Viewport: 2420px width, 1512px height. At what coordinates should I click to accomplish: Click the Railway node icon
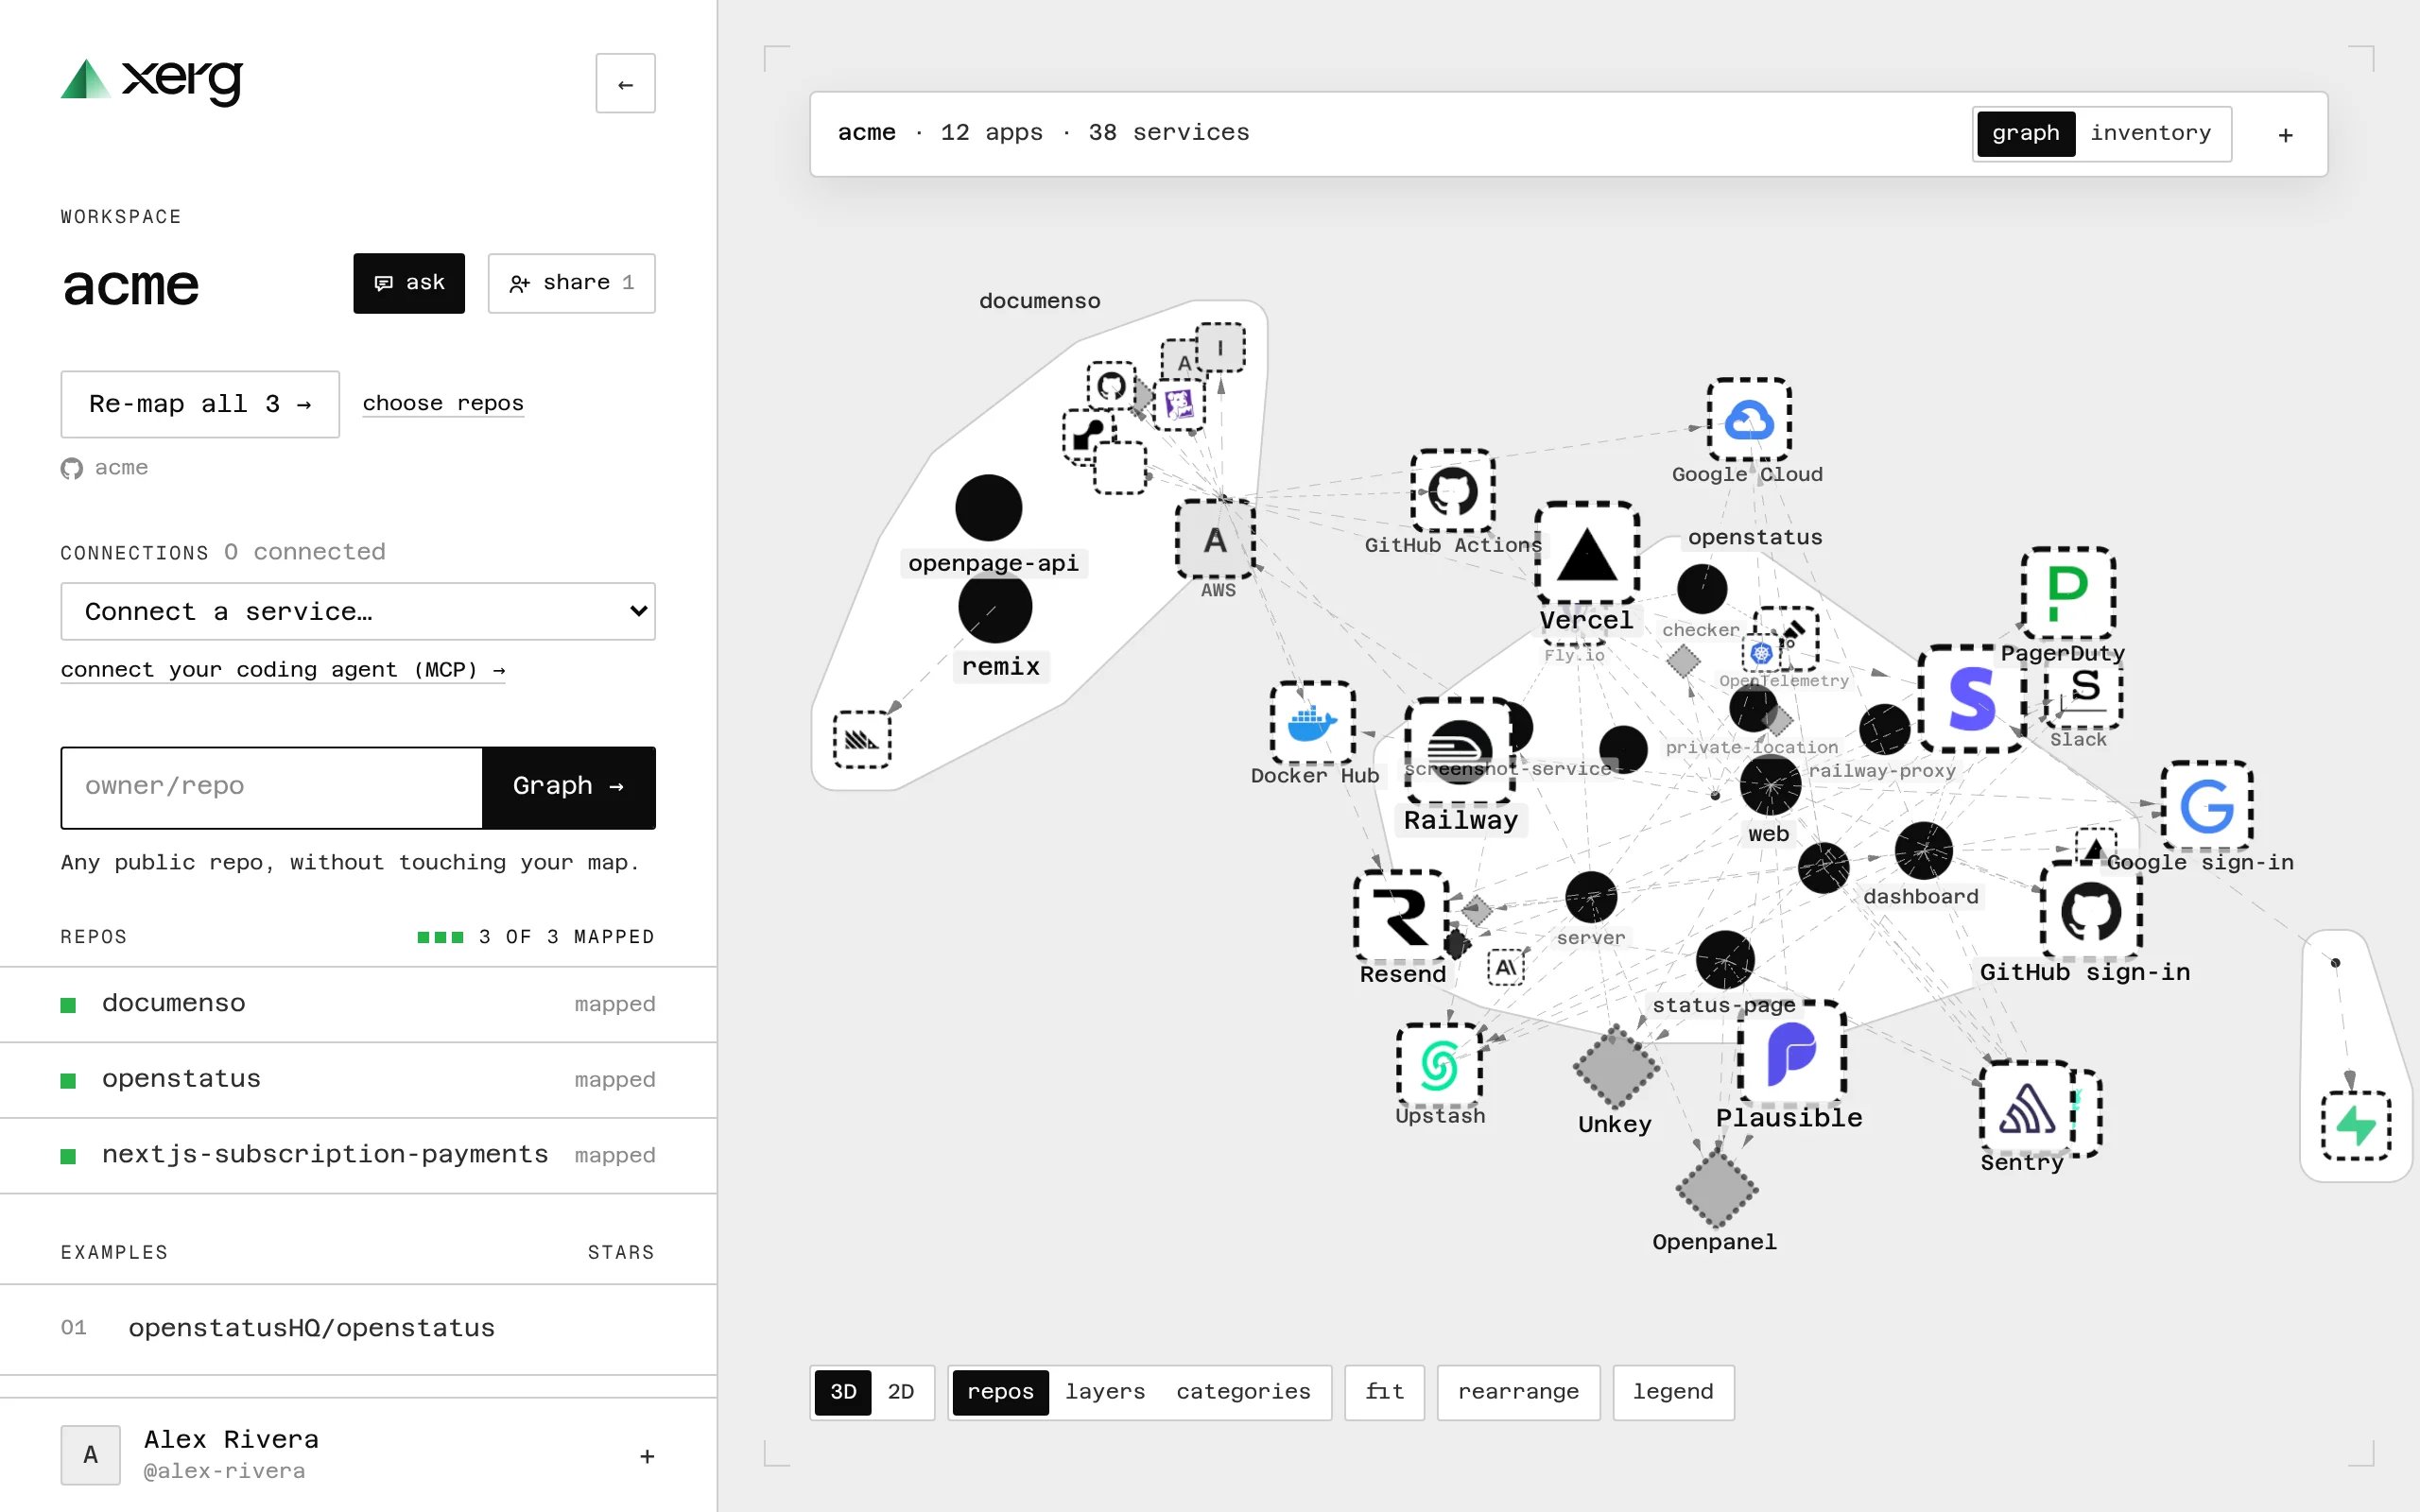click(1459, 750)
